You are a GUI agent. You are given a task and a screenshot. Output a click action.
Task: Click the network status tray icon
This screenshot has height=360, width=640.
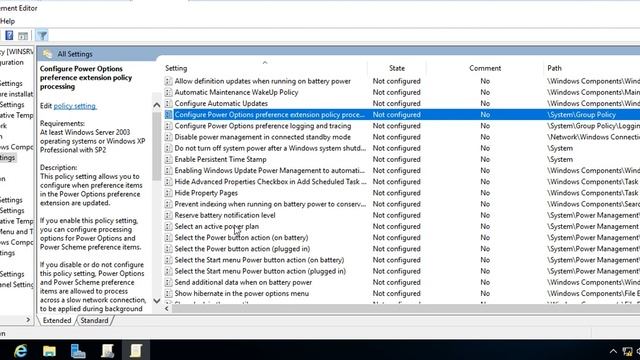point(627,351)
